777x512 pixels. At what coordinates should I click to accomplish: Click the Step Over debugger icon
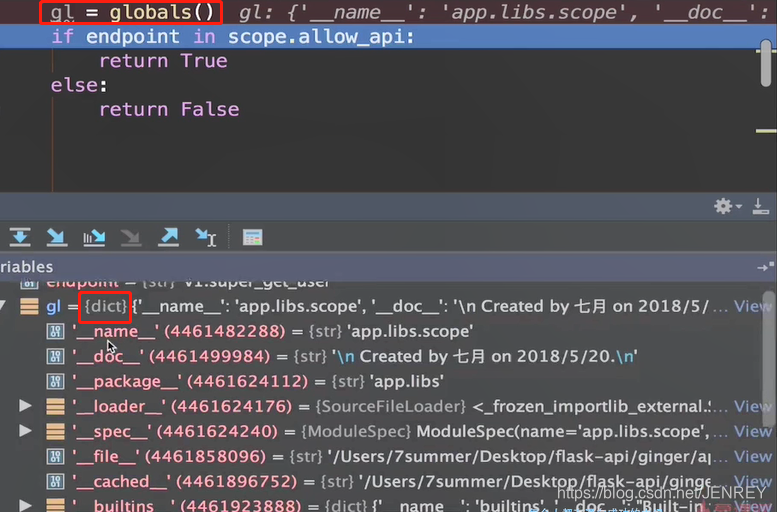point(20,237)
